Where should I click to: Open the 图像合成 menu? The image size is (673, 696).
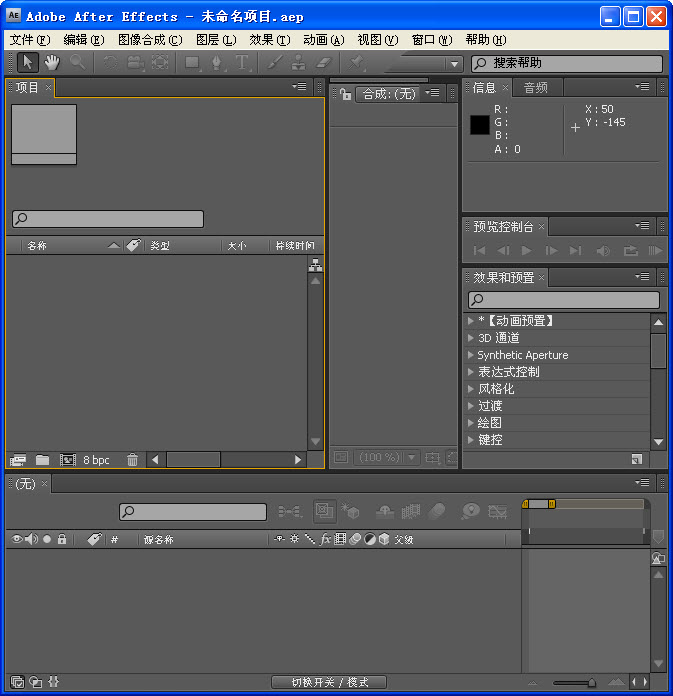150,40
